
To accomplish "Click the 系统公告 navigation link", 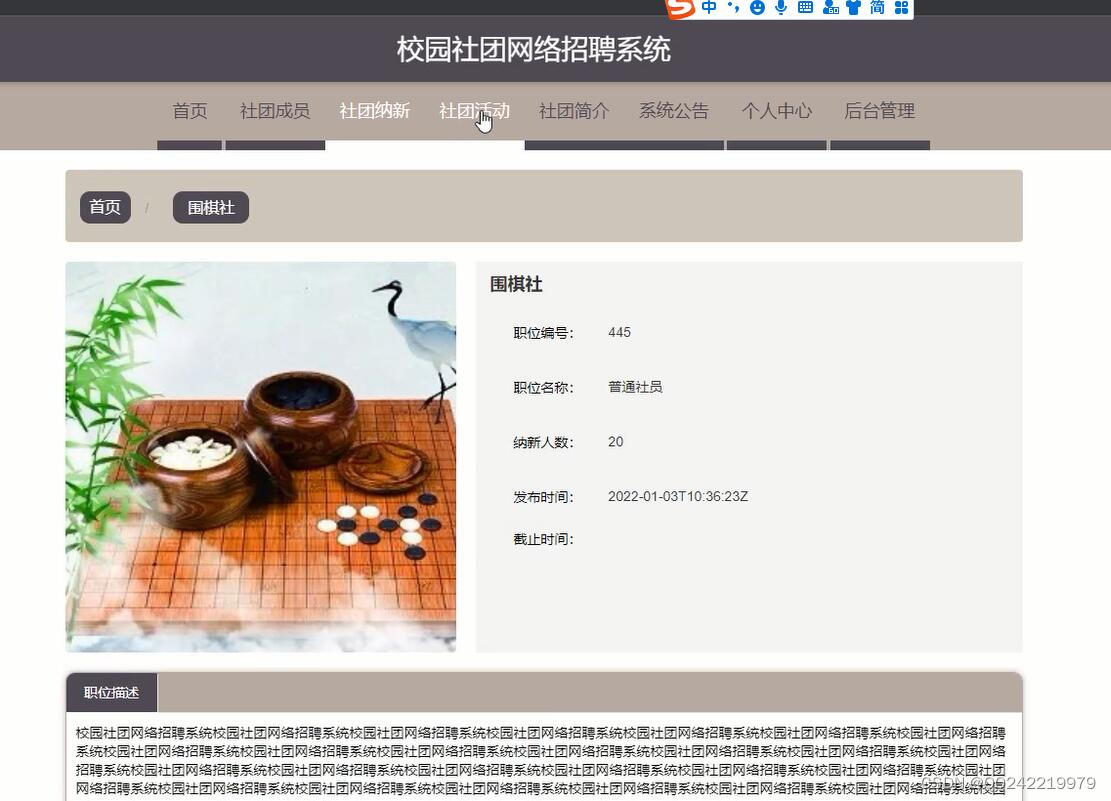I will click(x=674, y=111).
